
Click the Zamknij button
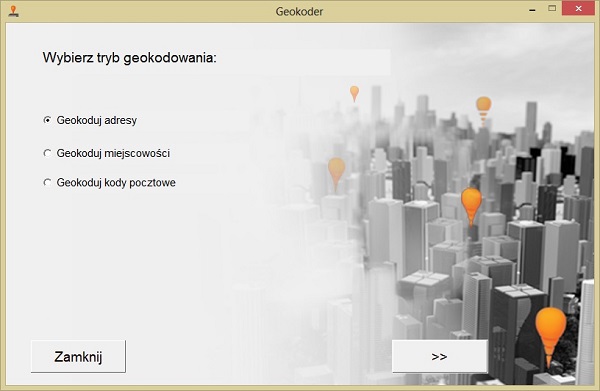click(78, 357)
